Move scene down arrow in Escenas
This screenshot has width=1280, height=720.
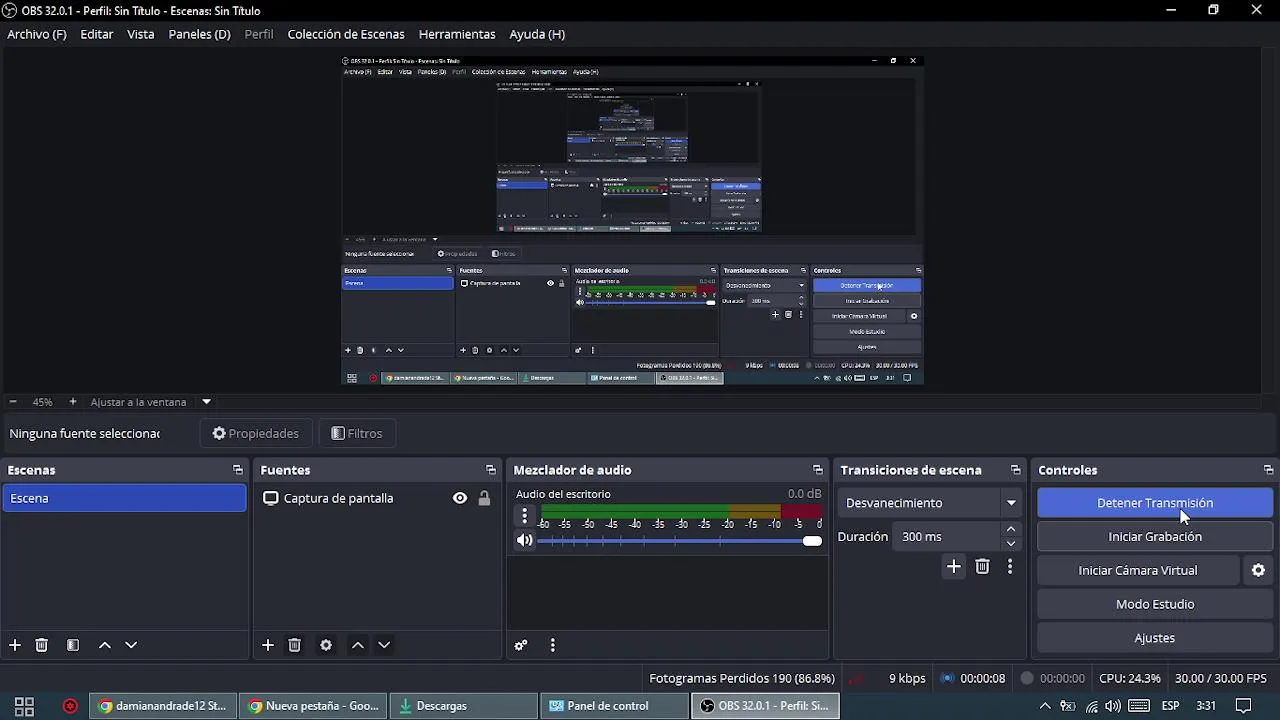pos(131,645)
